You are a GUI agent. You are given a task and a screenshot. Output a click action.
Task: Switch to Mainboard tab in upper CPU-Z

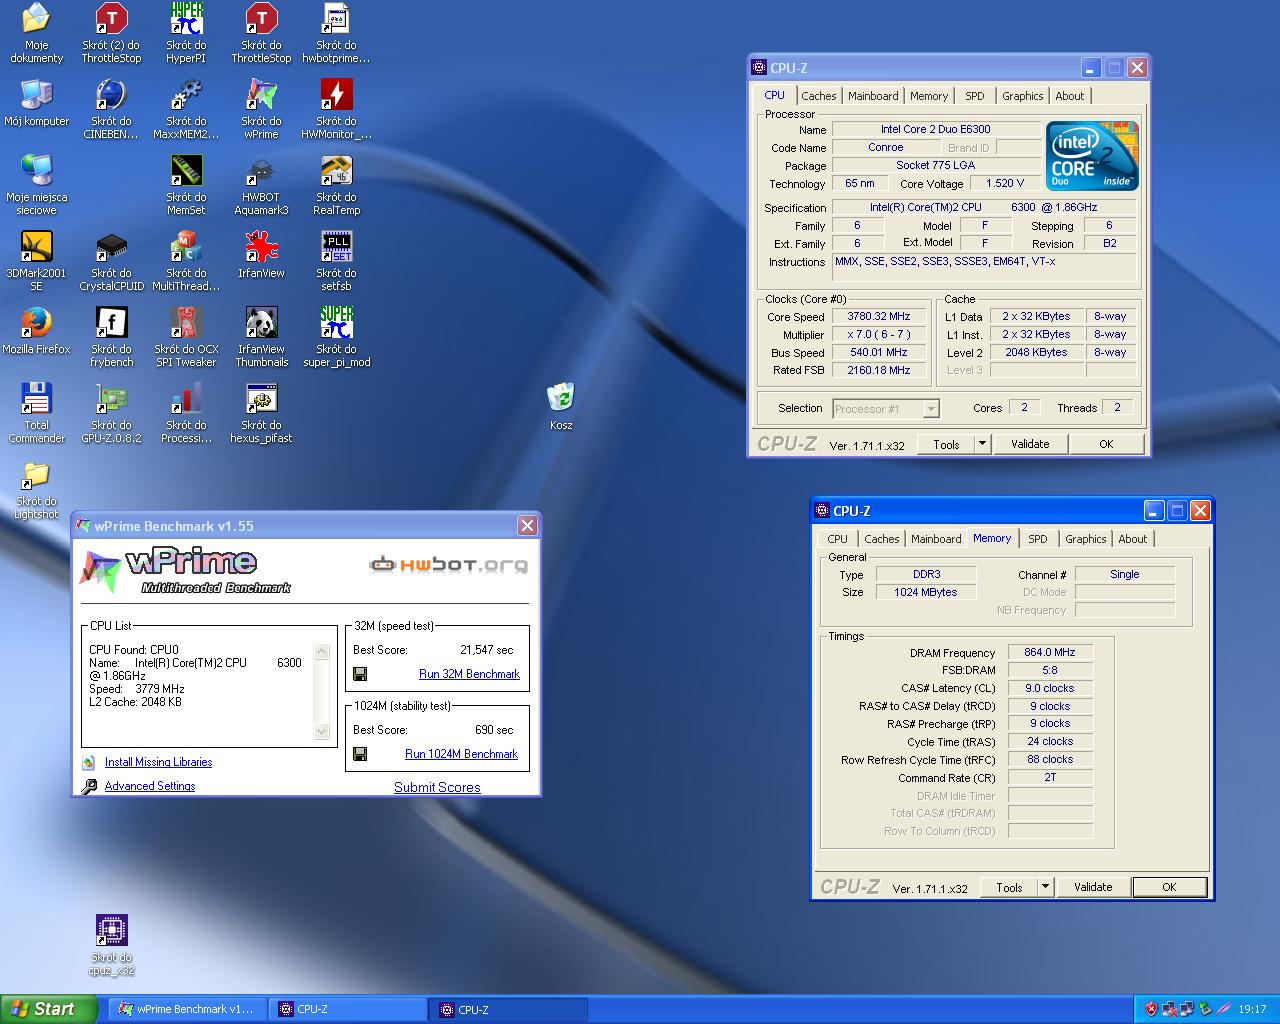[x=873, y=96]
